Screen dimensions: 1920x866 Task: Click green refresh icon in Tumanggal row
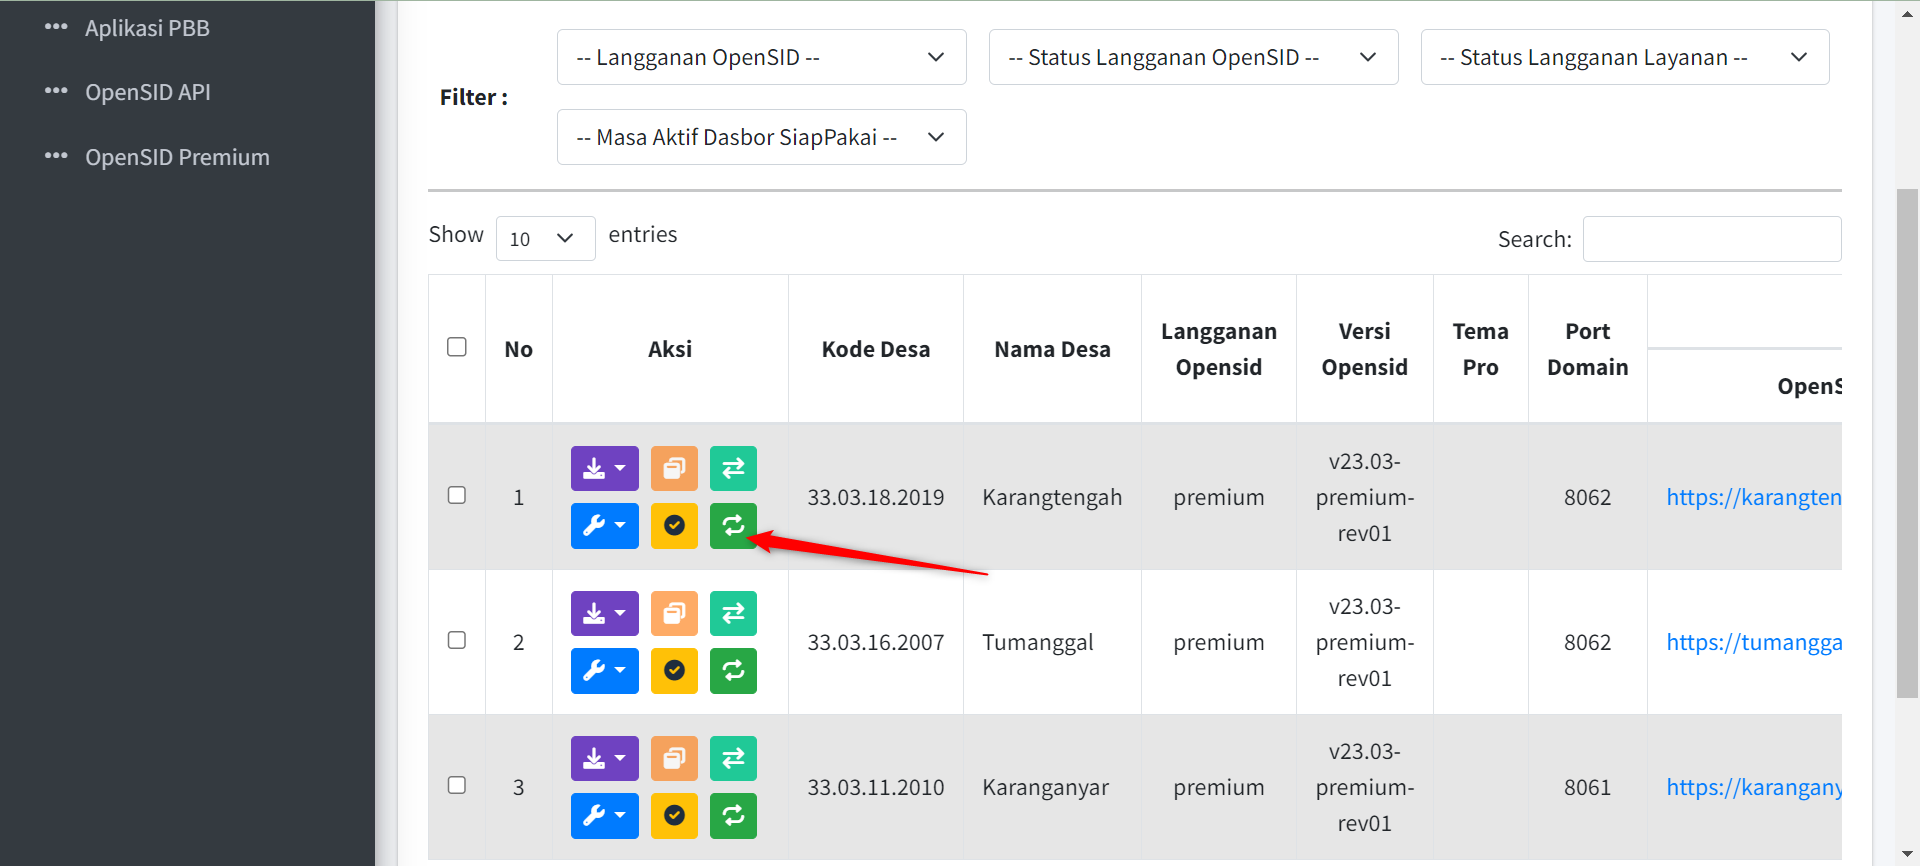pos(733,671)
